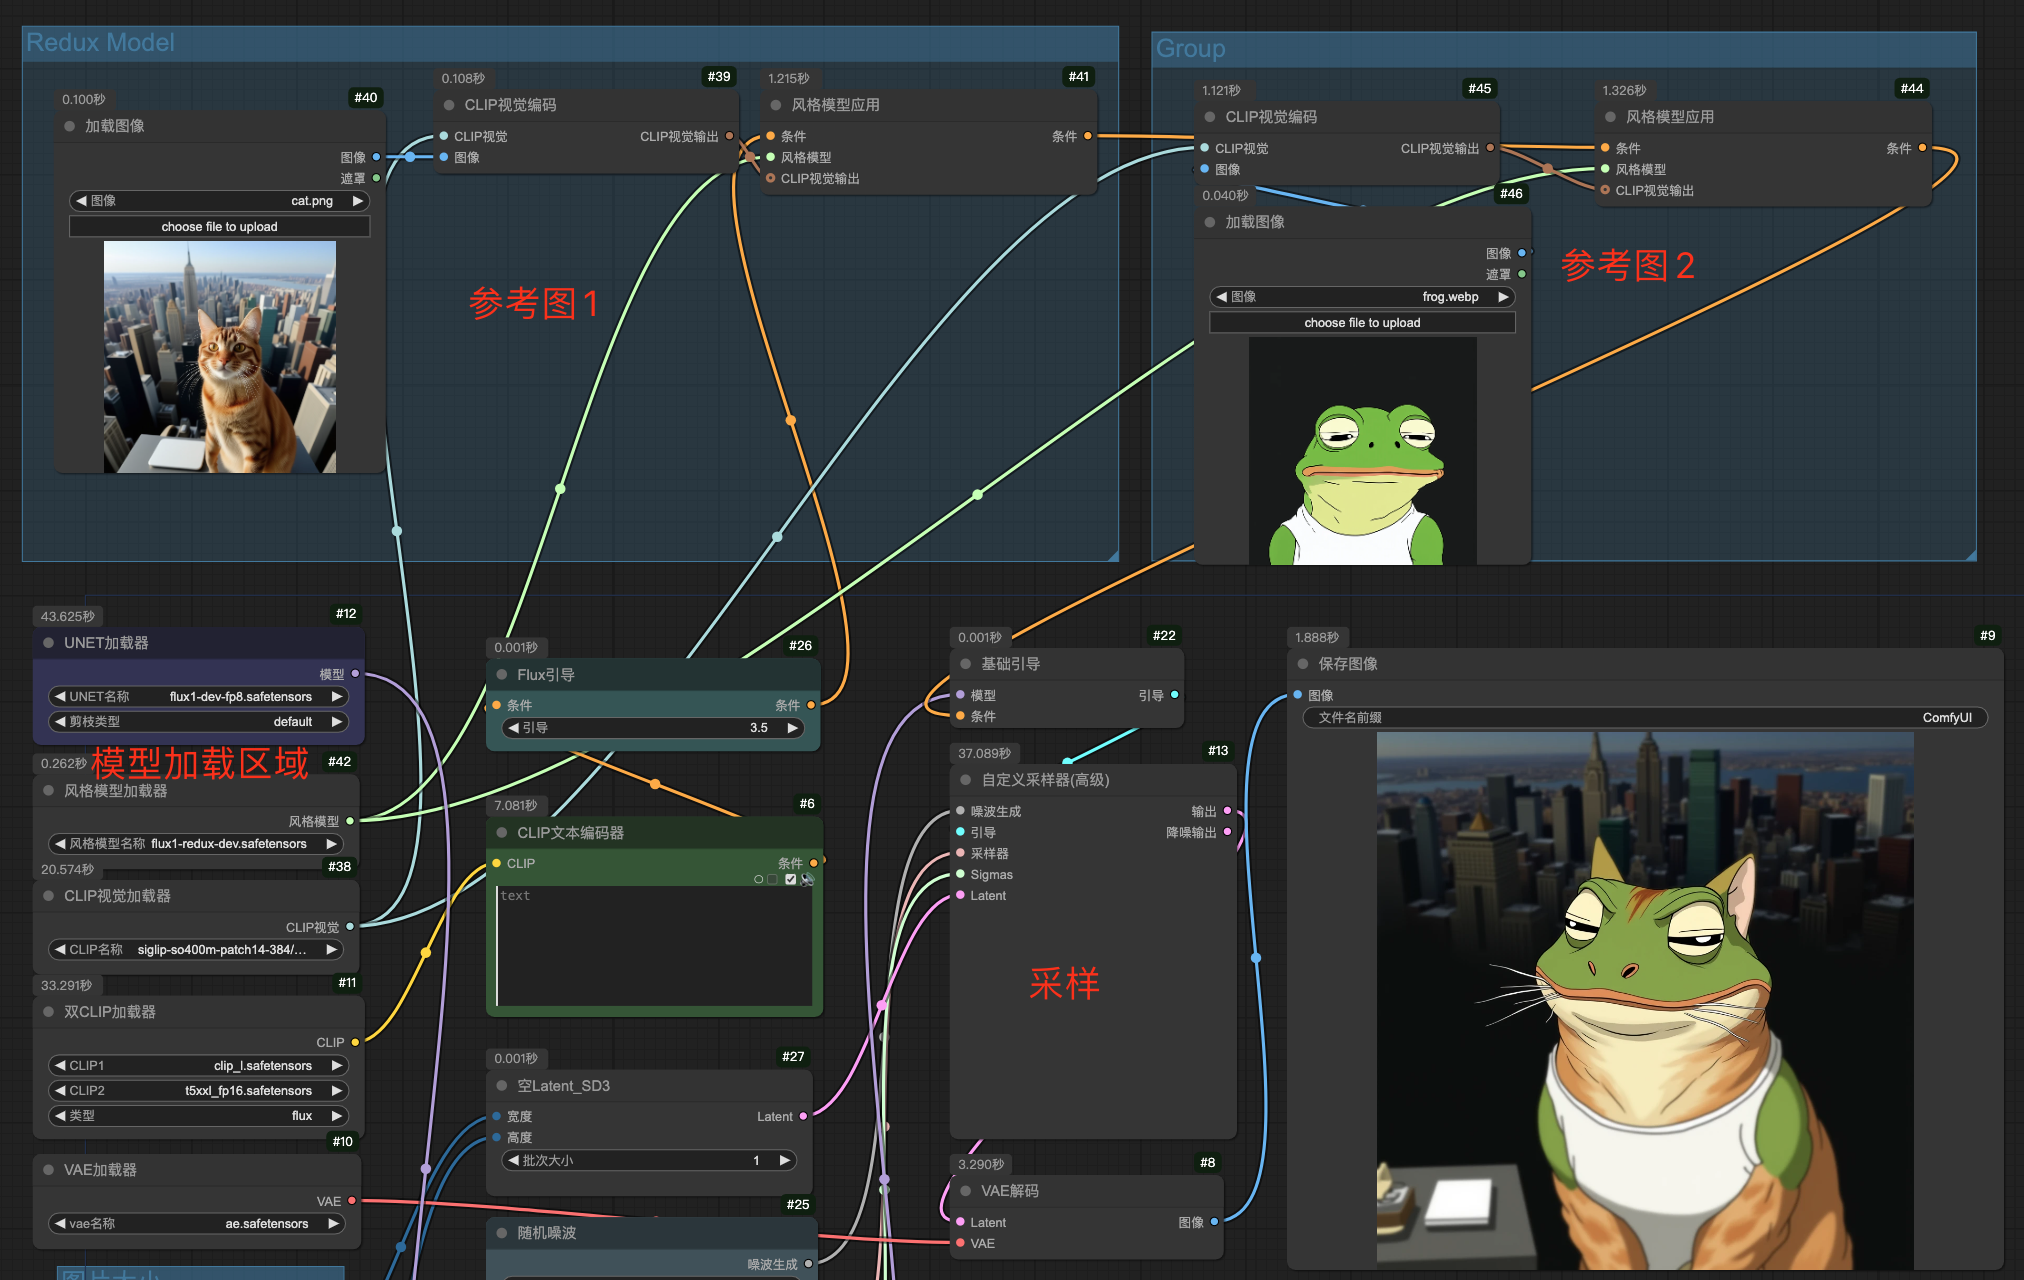
Task: Select the Redux Model group title
Action: pos(100,42)
